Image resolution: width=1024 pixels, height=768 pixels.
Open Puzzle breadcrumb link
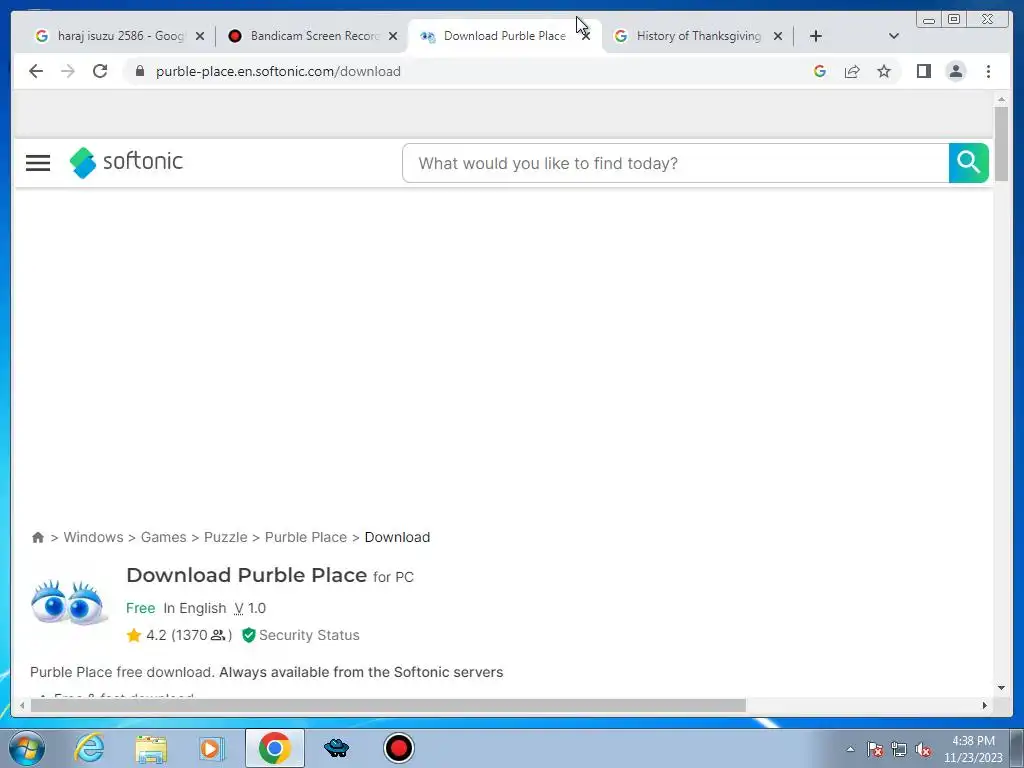(x=225, y=537)
